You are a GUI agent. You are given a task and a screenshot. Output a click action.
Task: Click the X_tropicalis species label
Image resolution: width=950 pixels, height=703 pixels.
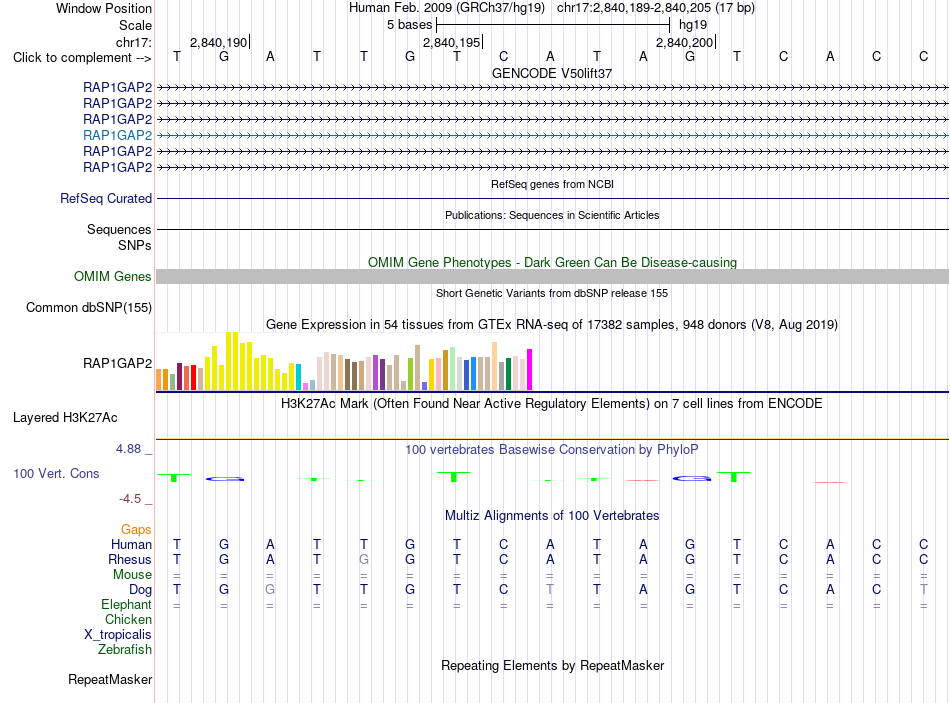coord(118,635)
